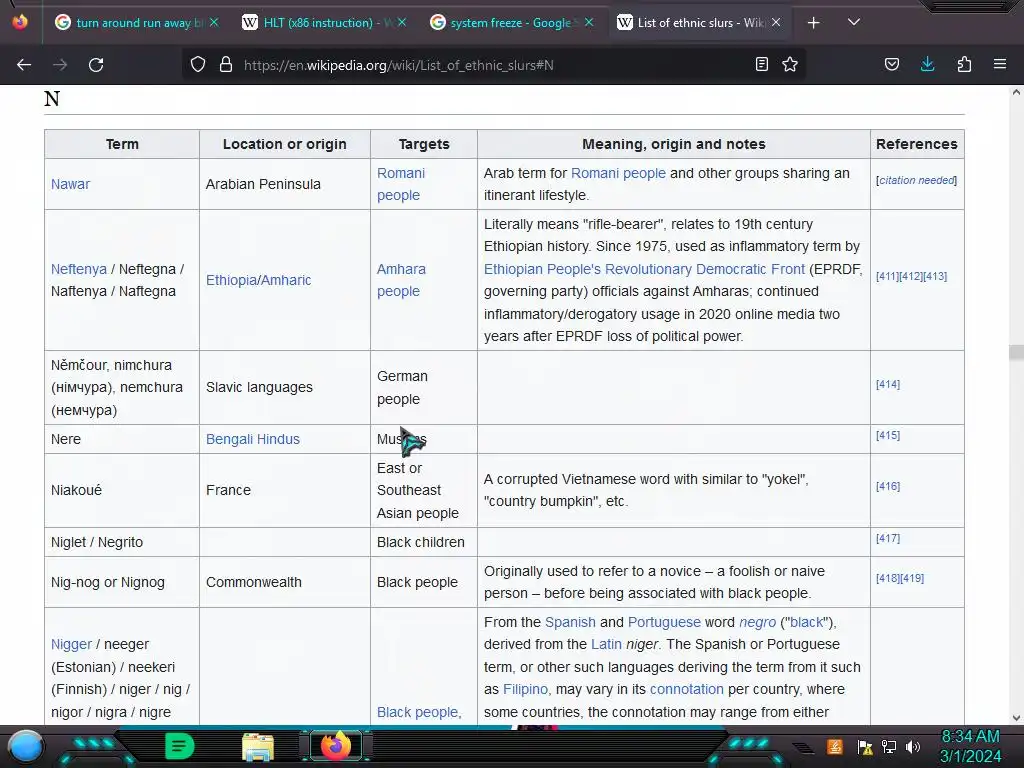Image resolution: width=1024 pixels, height=768 pixels.
Task: Jump to reference [418]
Action: click(888, 578)
